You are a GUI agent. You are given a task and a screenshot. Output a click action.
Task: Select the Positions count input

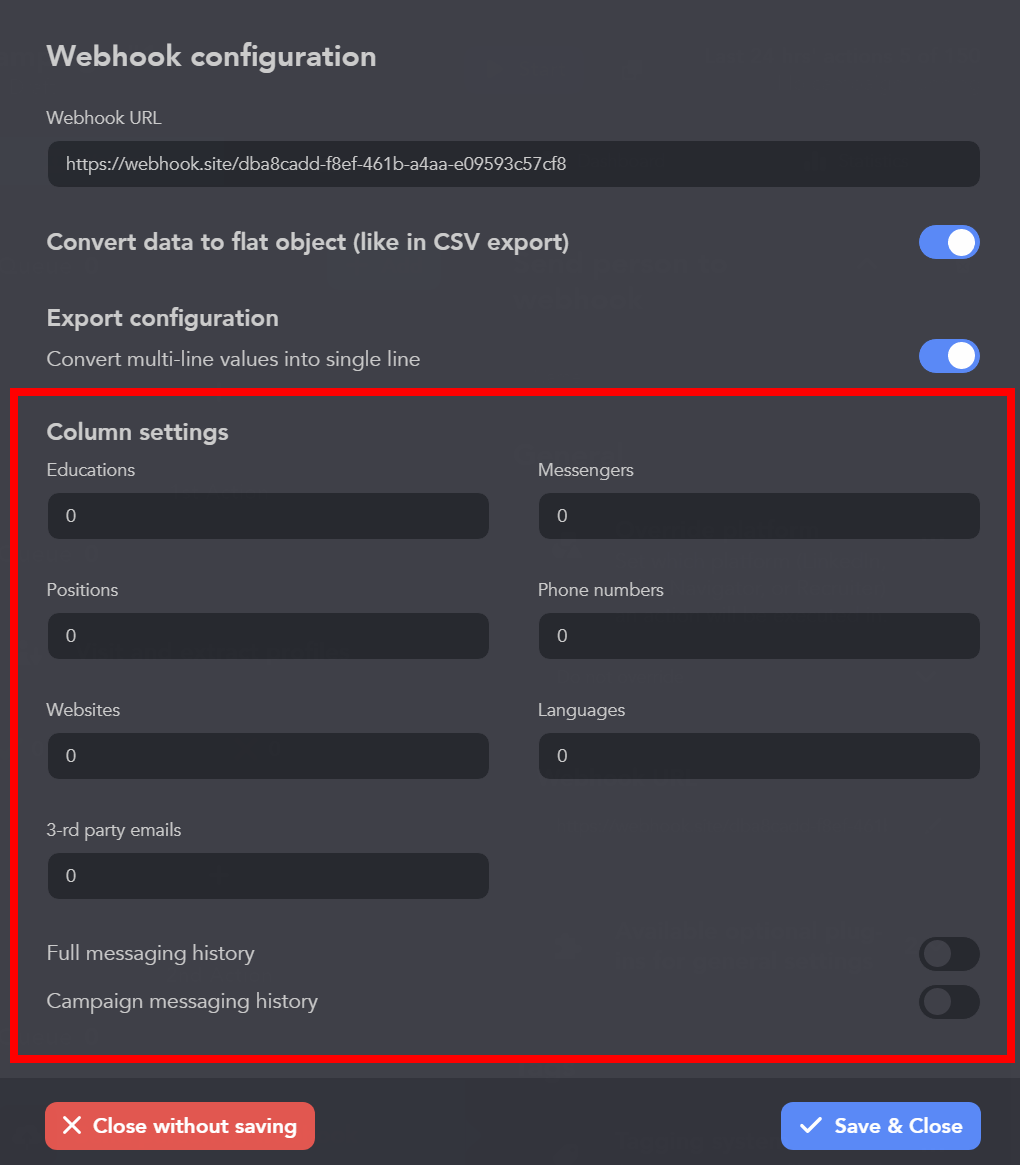click(268, 636)
